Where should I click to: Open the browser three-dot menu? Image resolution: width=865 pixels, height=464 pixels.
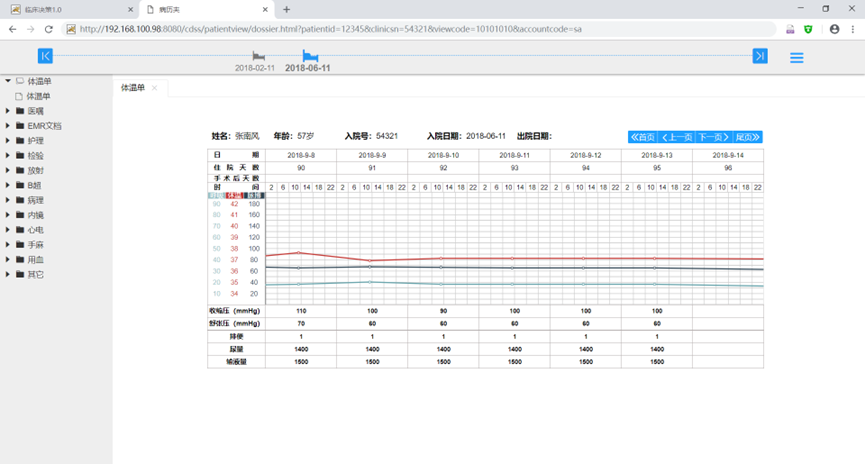[853, 29]
